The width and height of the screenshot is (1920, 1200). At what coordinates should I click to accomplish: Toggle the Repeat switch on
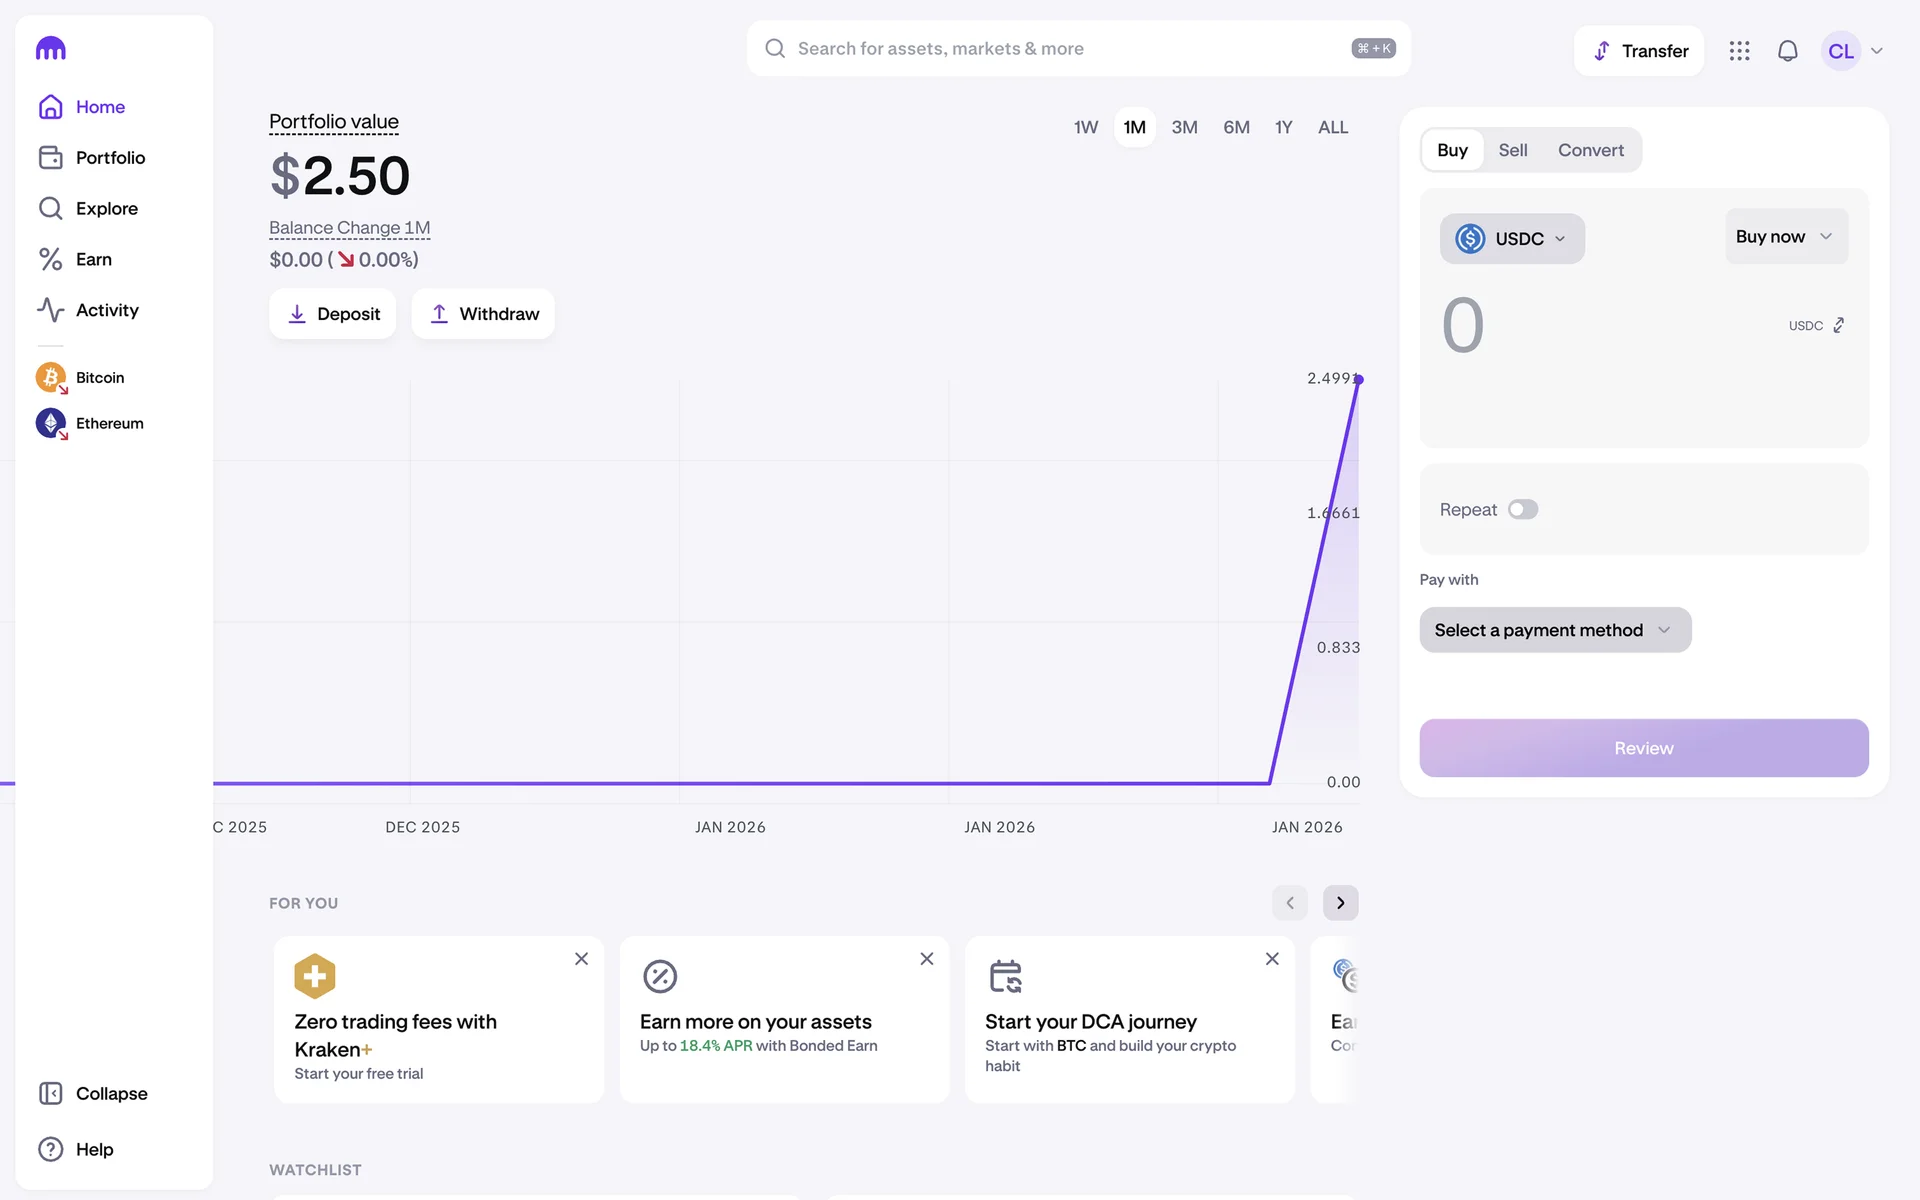click(1522, 510)
